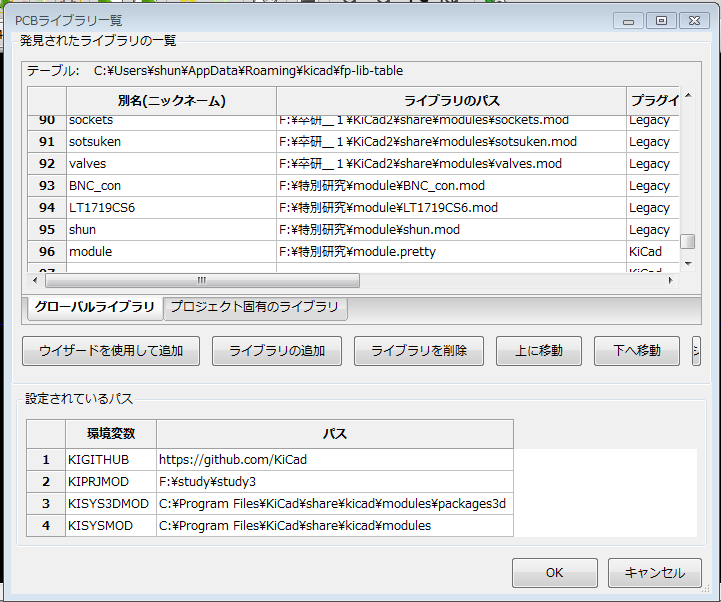Click the ウイザードを使用して追加 button
This screenshot has width=721, height=602.
click(x=111, y=351)
